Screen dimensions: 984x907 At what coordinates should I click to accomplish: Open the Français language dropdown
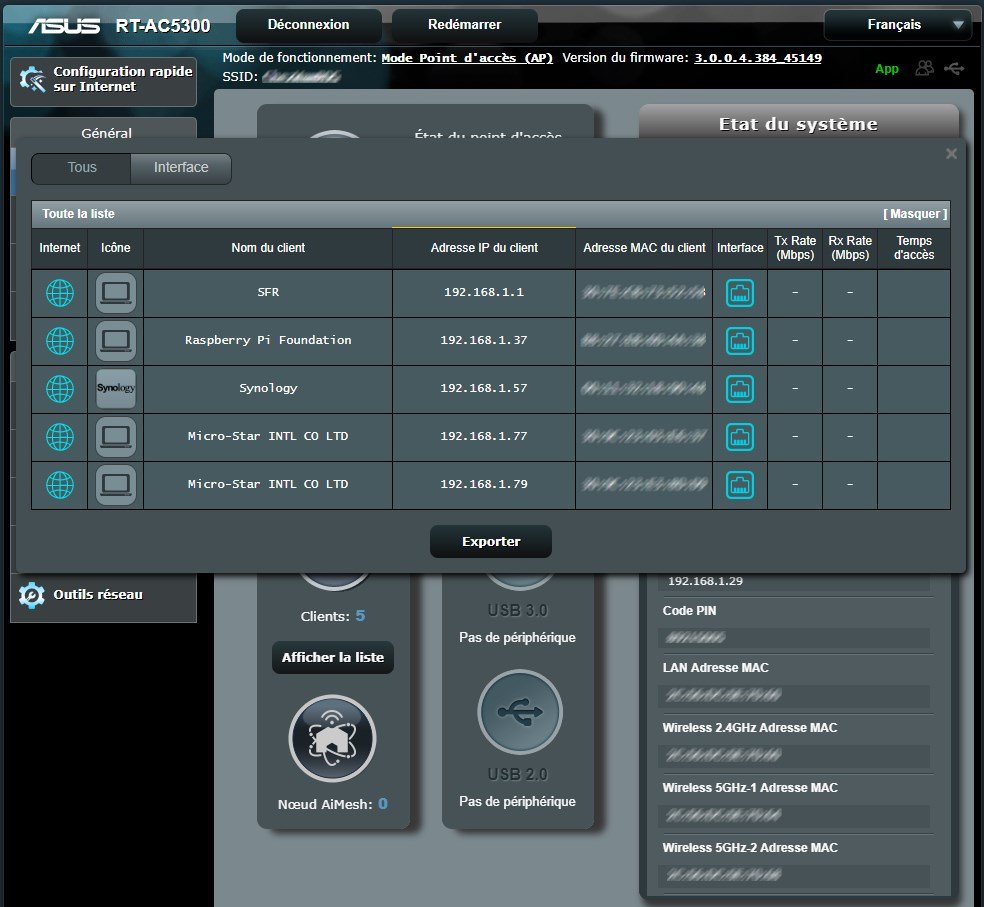[x=897, y=25]
